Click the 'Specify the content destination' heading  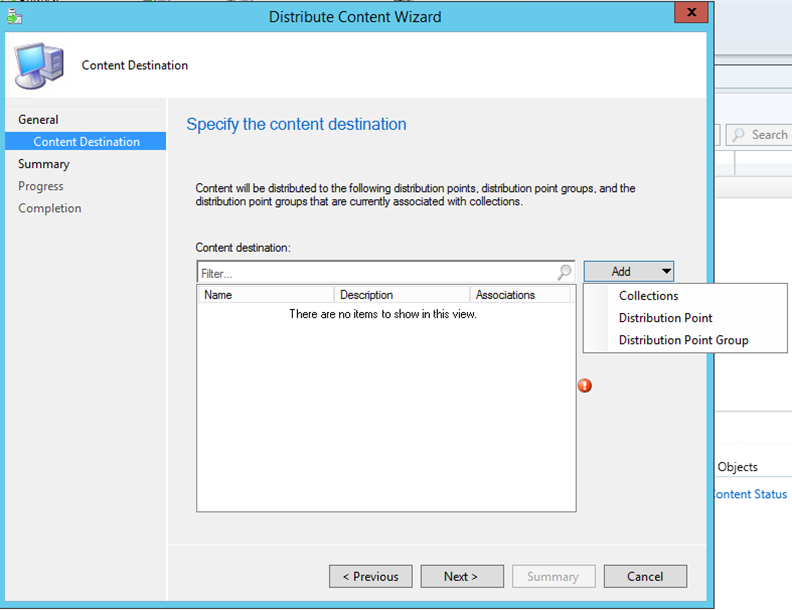coord(296,124)
